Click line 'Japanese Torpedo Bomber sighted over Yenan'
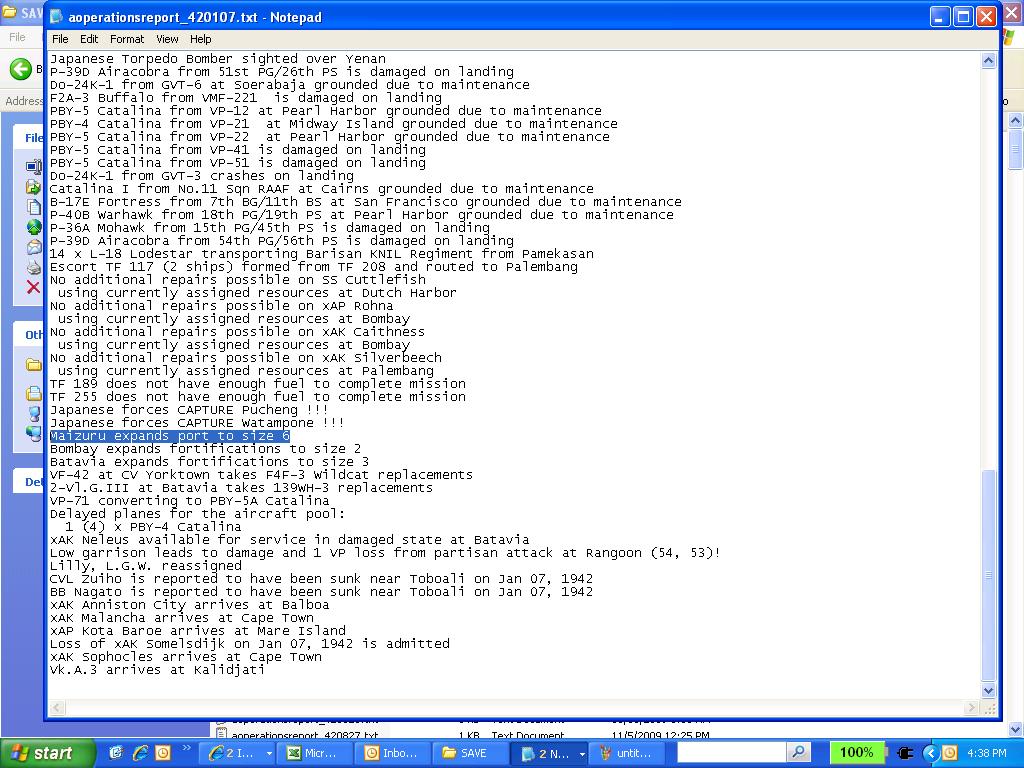Viewport: 1024px width, 768px height. (217, 59)
